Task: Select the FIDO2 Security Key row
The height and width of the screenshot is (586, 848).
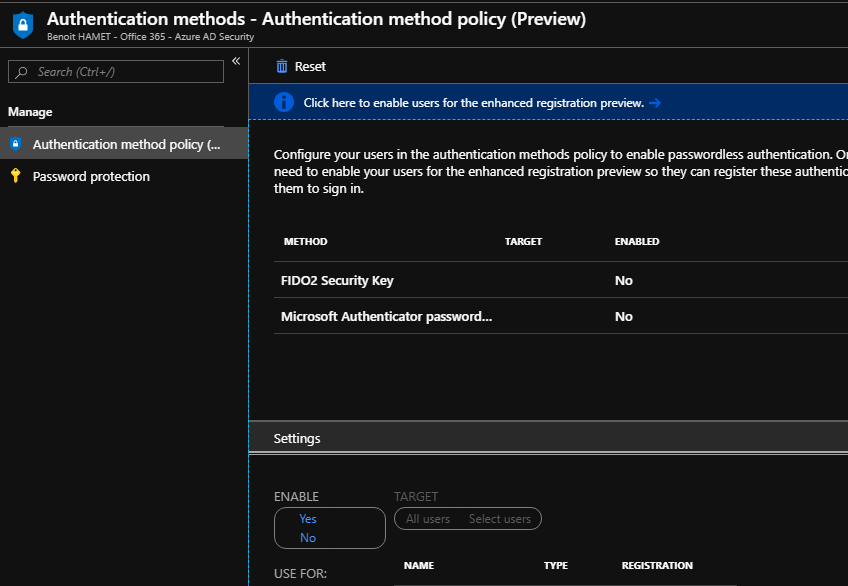Action: click(x=337, y=280)
